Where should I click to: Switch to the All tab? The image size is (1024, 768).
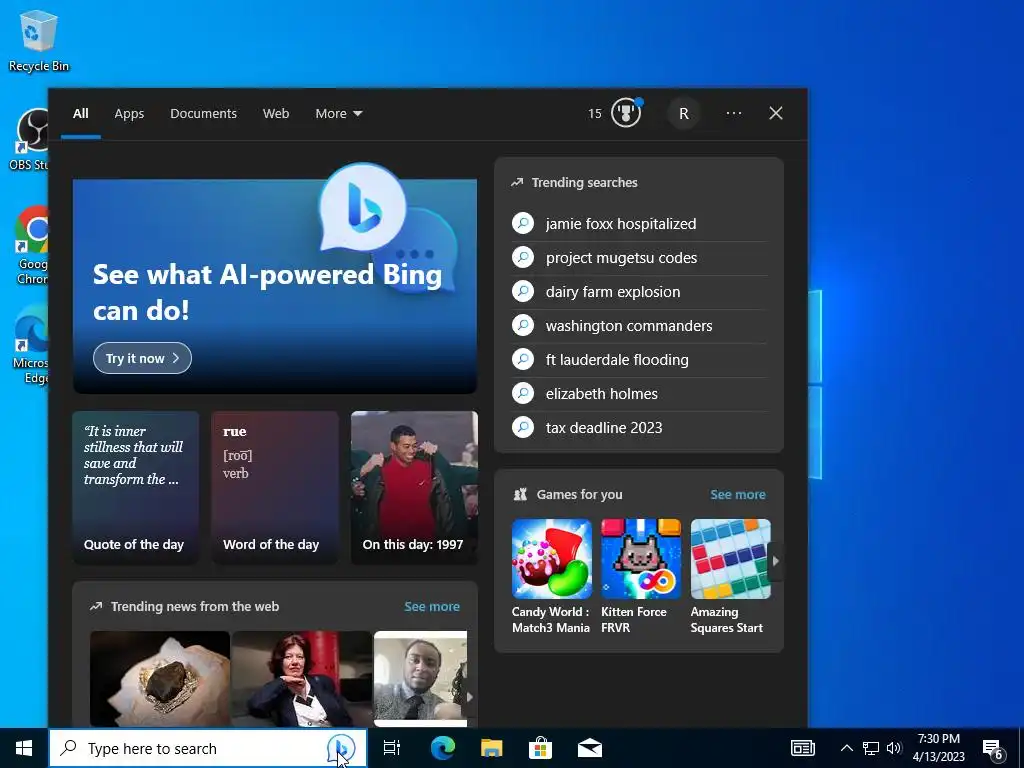coord(80,113)
